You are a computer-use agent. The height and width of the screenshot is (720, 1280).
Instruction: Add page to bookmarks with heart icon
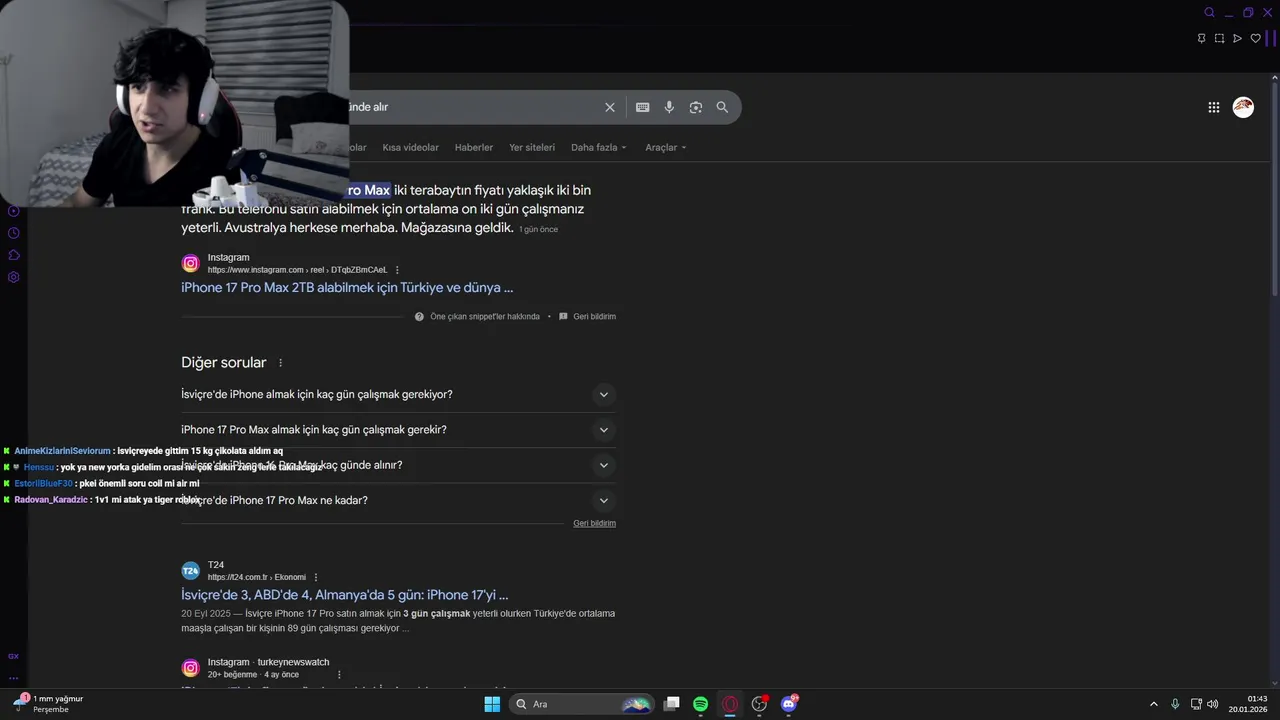[1255, 38]
